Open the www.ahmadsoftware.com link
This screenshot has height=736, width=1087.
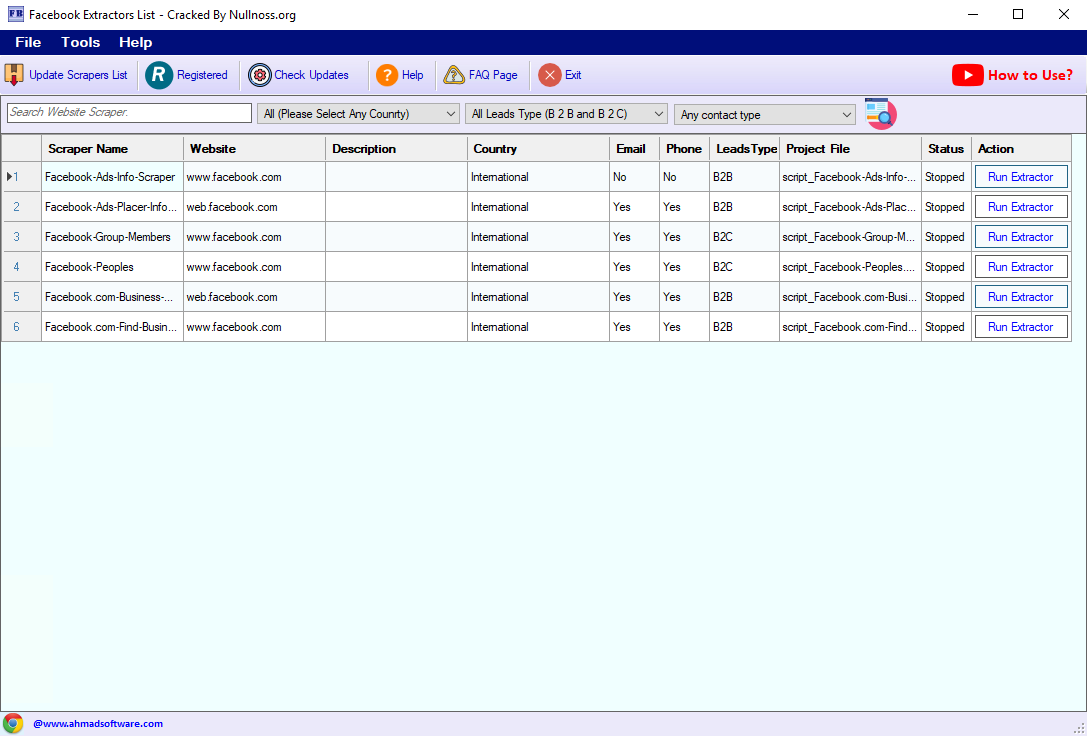click(x=98, y=724)
